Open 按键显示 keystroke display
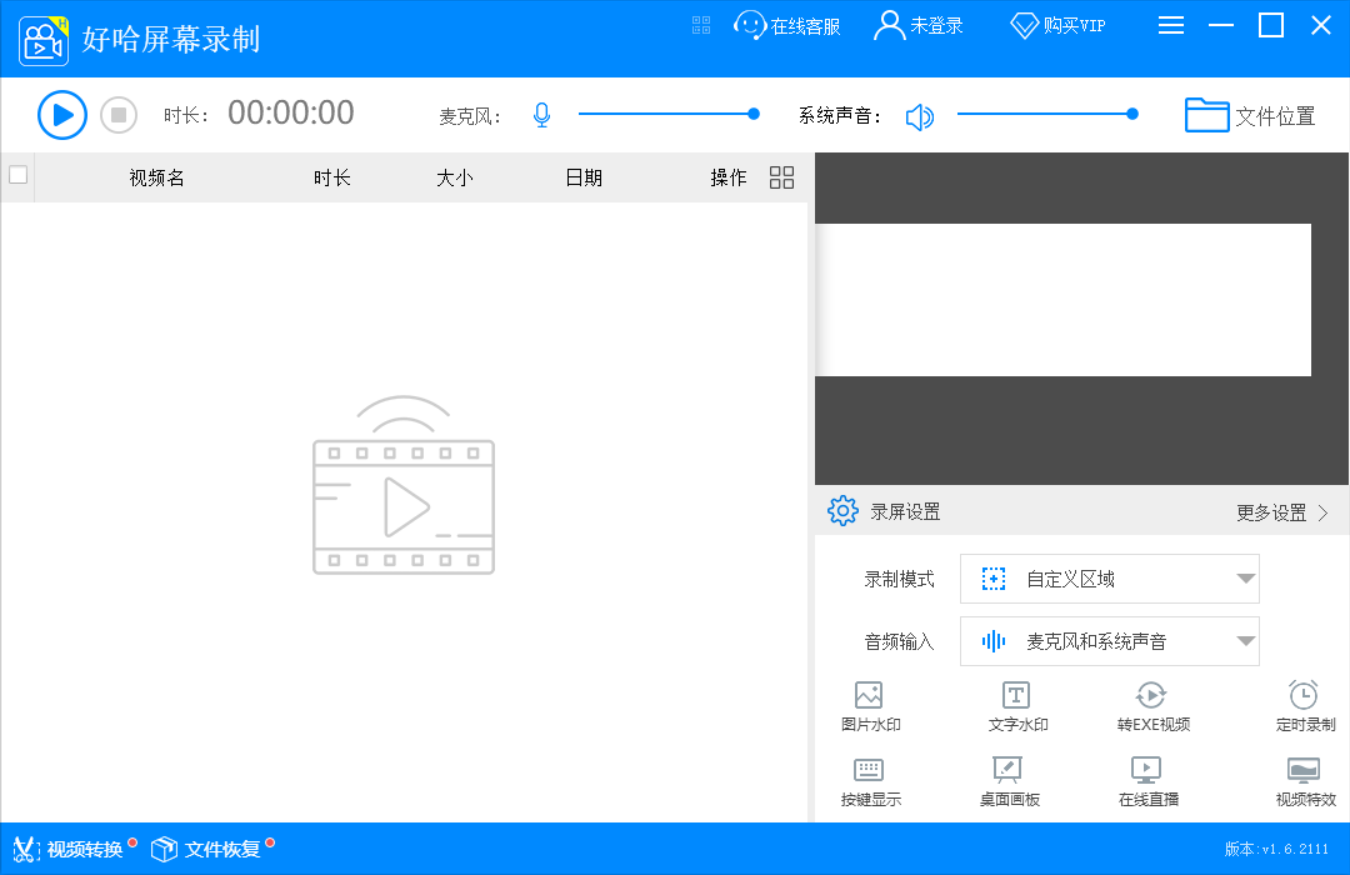Viewport: 1350px width, 875px height. pos(870,782)
